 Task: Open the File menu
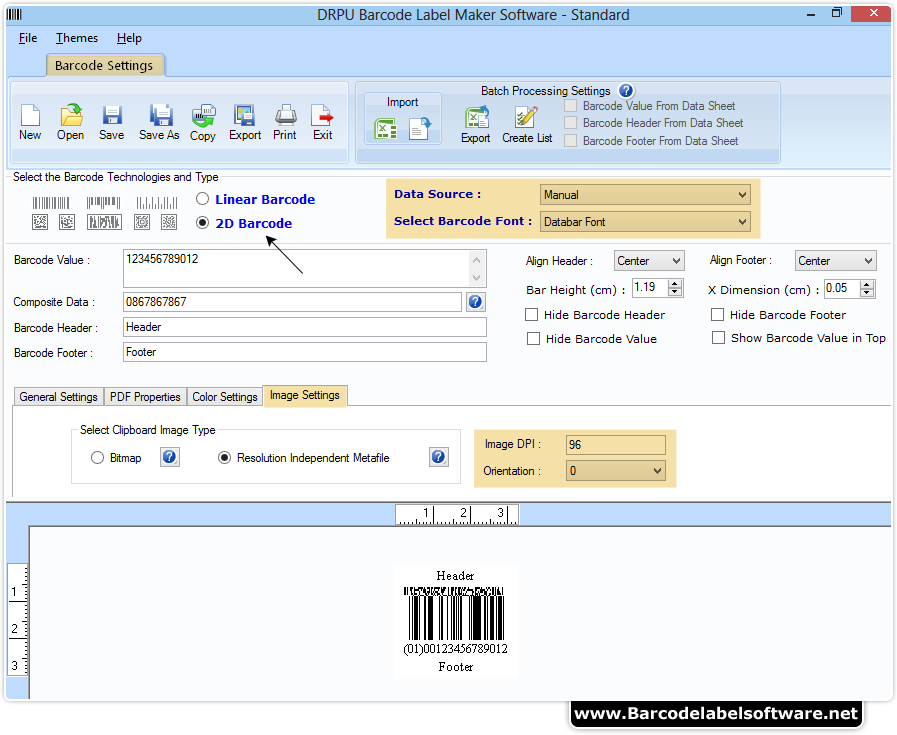[27, 38]
